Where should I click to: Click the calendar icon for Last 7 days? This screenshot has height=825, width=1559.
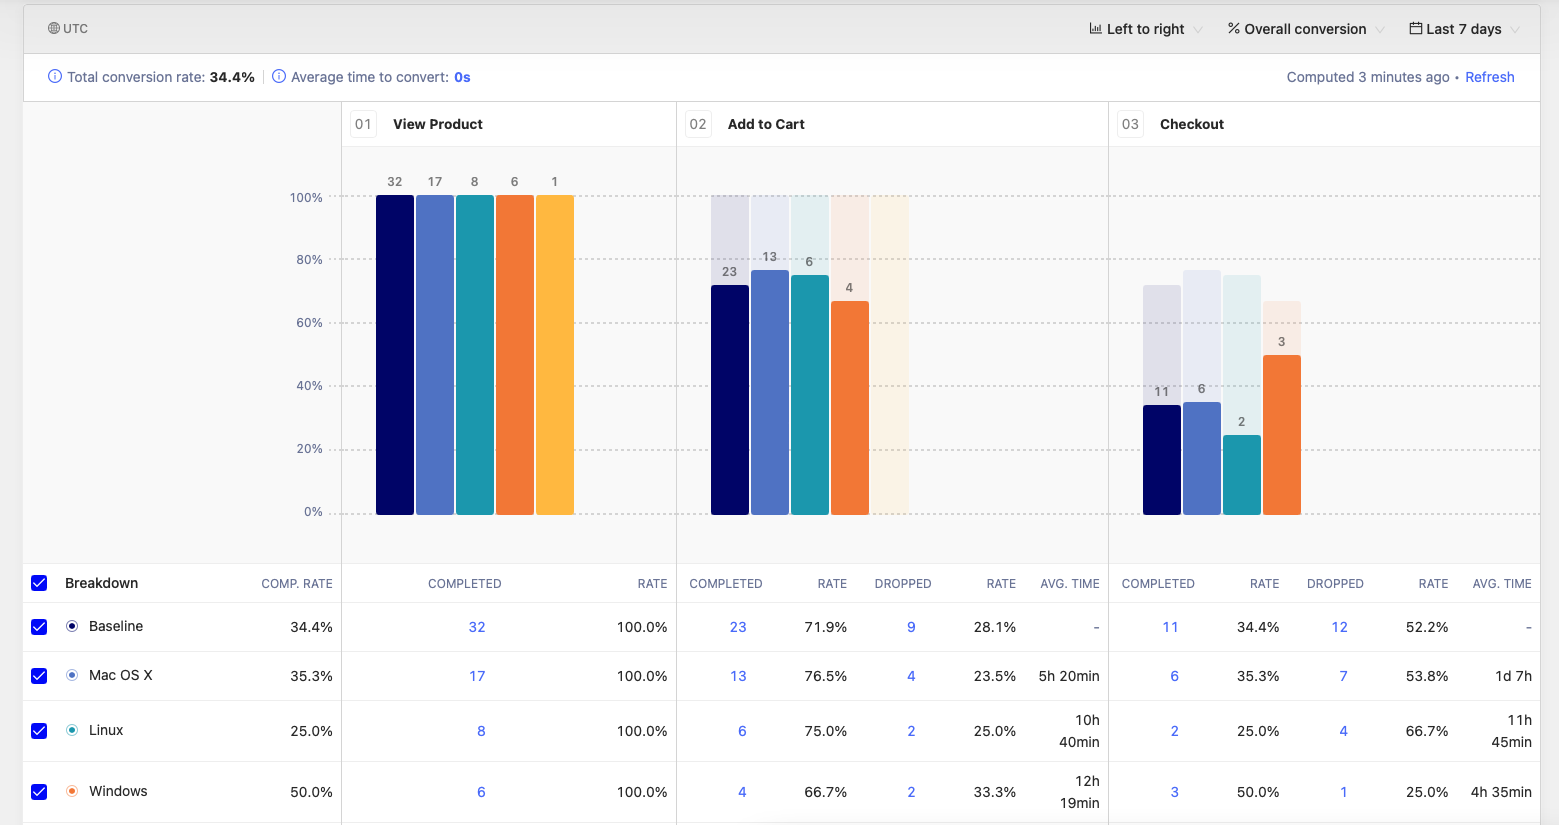pos(1415,29)
